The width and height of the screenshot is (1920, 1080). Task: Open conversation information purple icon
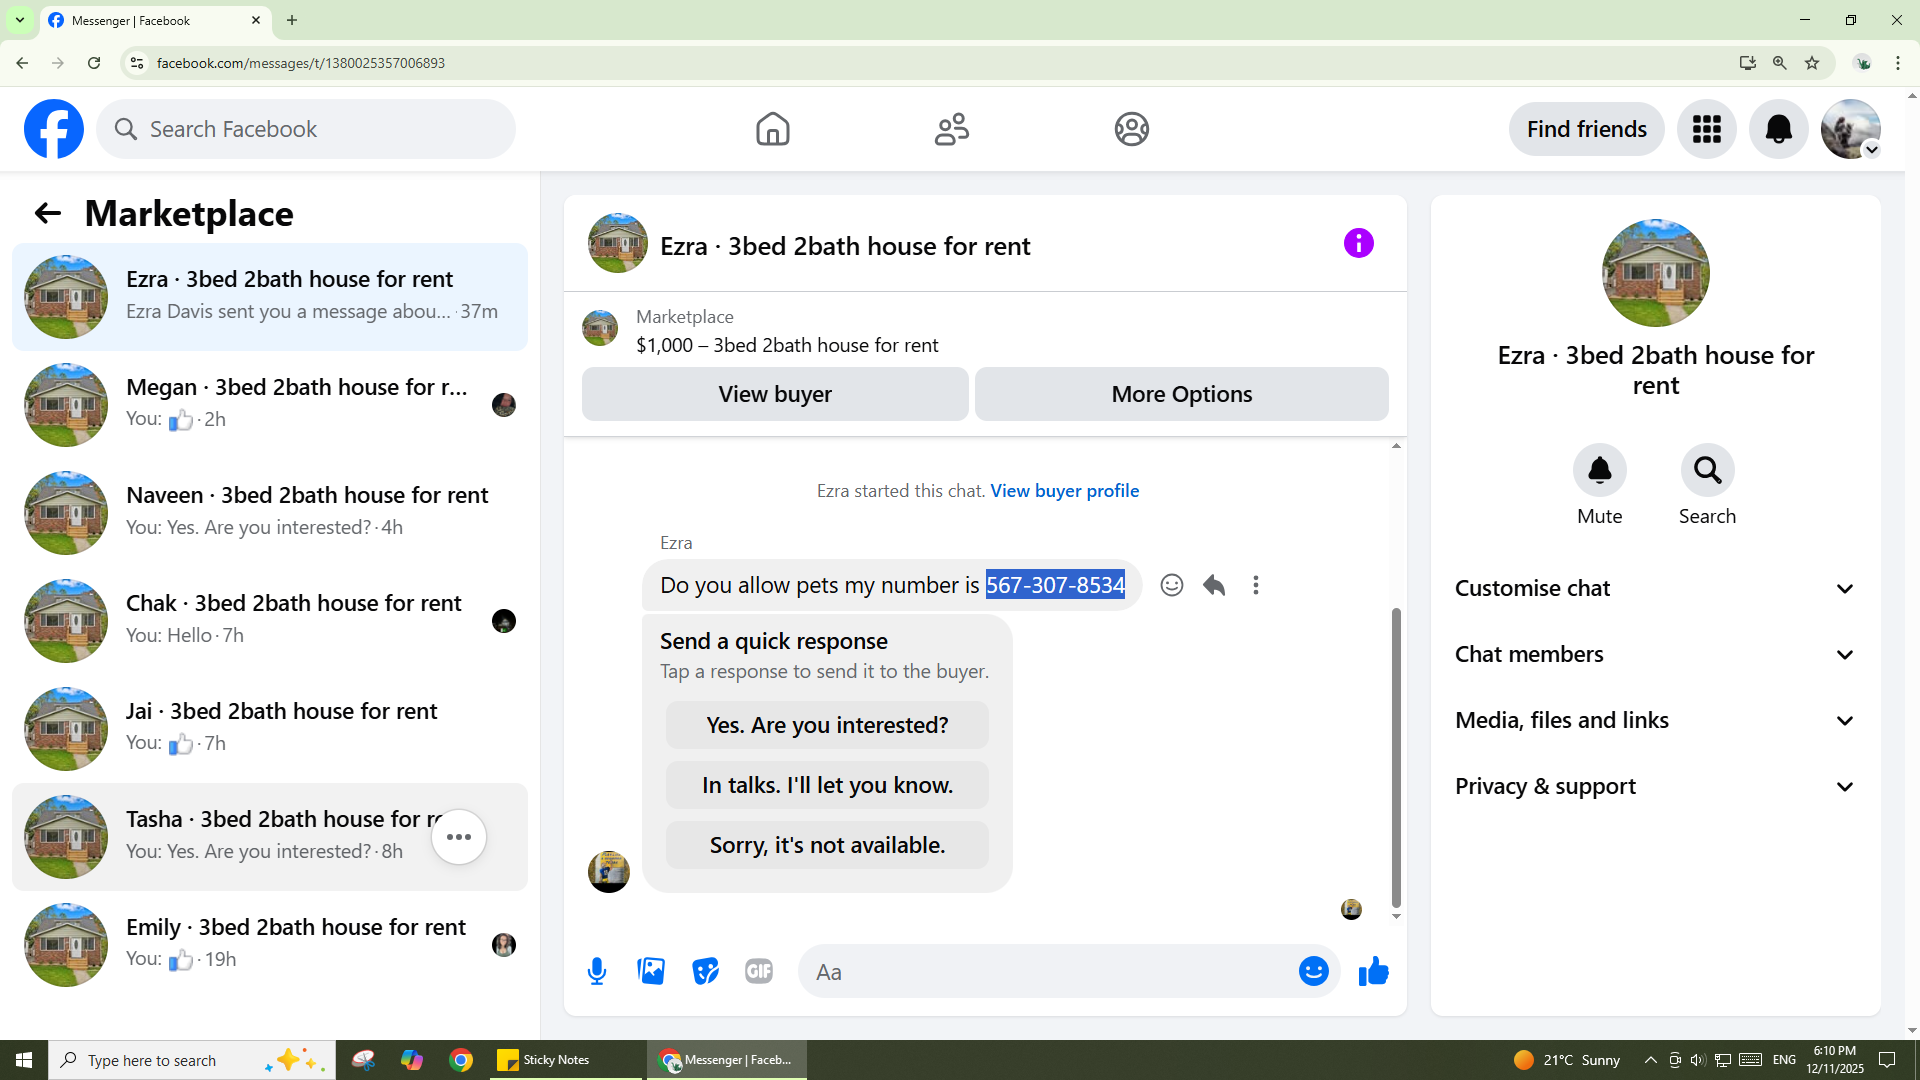pos(1358,243)
